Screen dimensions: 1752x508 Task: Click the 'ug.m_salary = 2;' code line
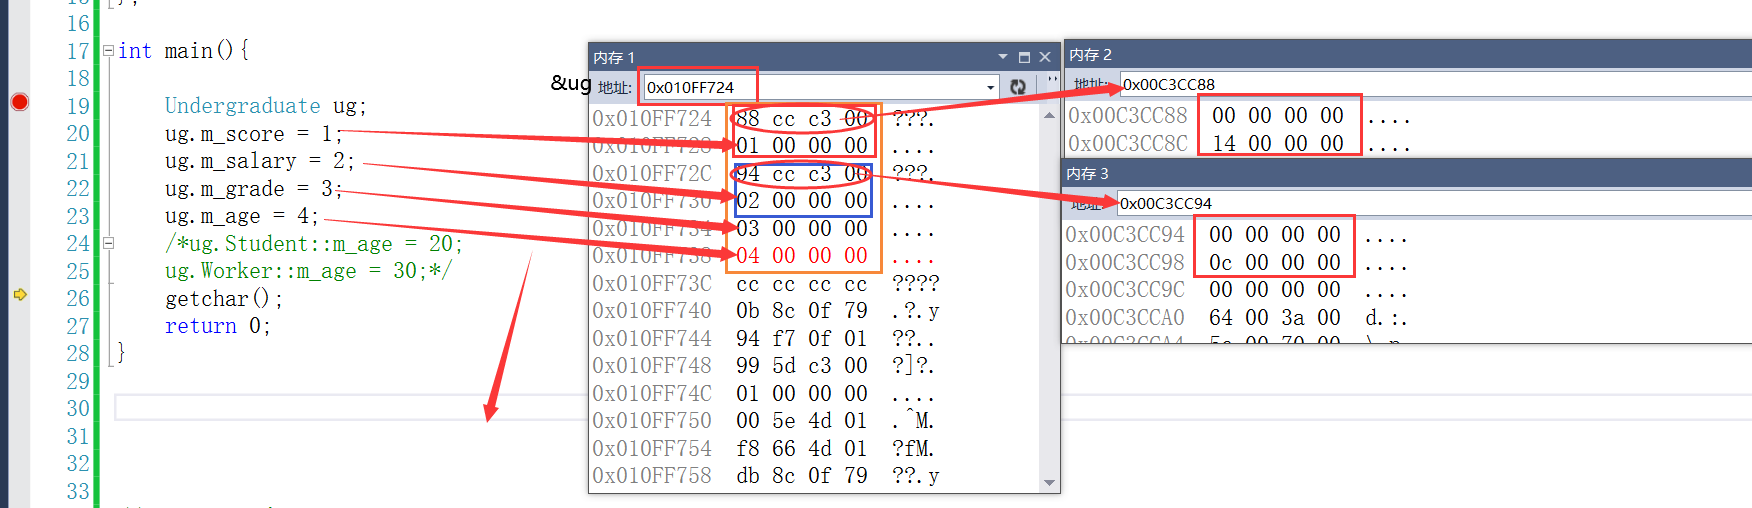[260, 161]
